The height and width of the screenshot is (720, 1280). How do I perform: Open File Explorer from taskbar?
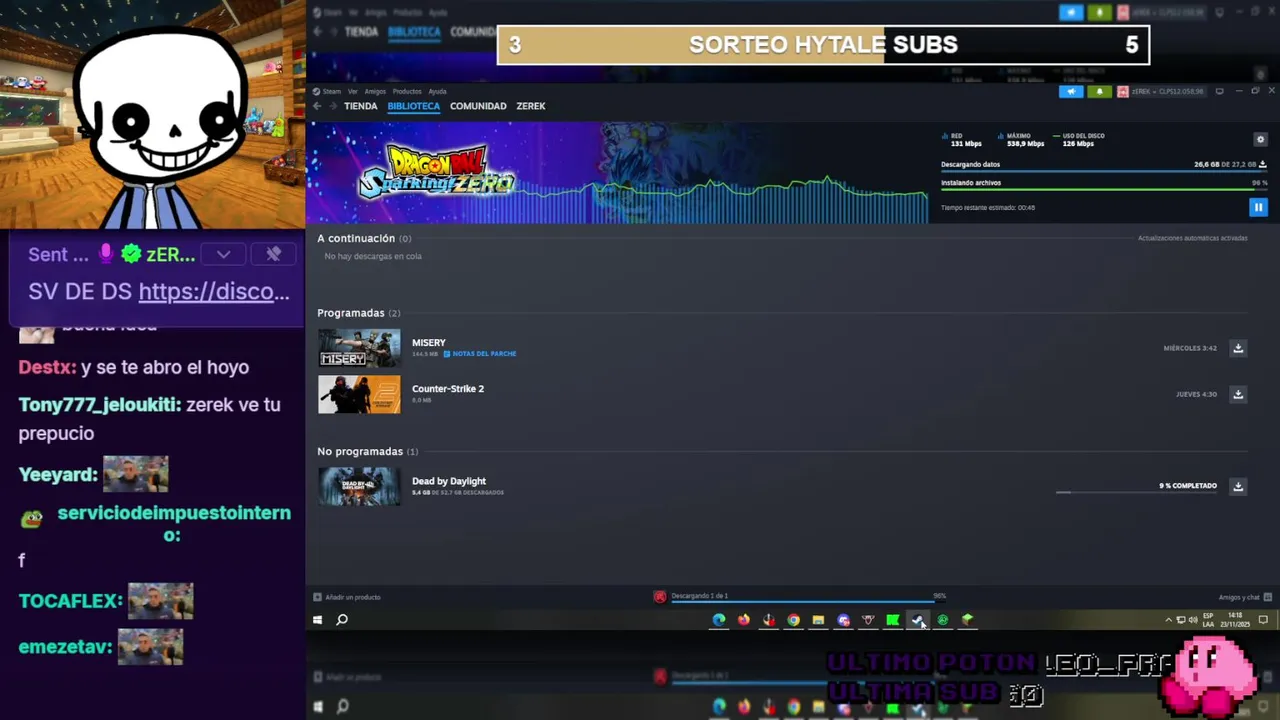818,620
